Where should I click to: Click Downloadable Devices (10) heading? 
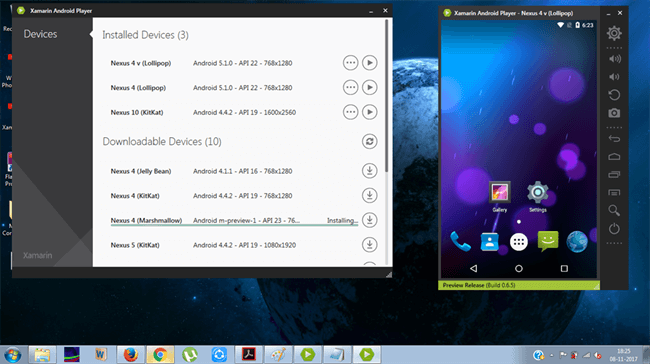tap(162, 142)
